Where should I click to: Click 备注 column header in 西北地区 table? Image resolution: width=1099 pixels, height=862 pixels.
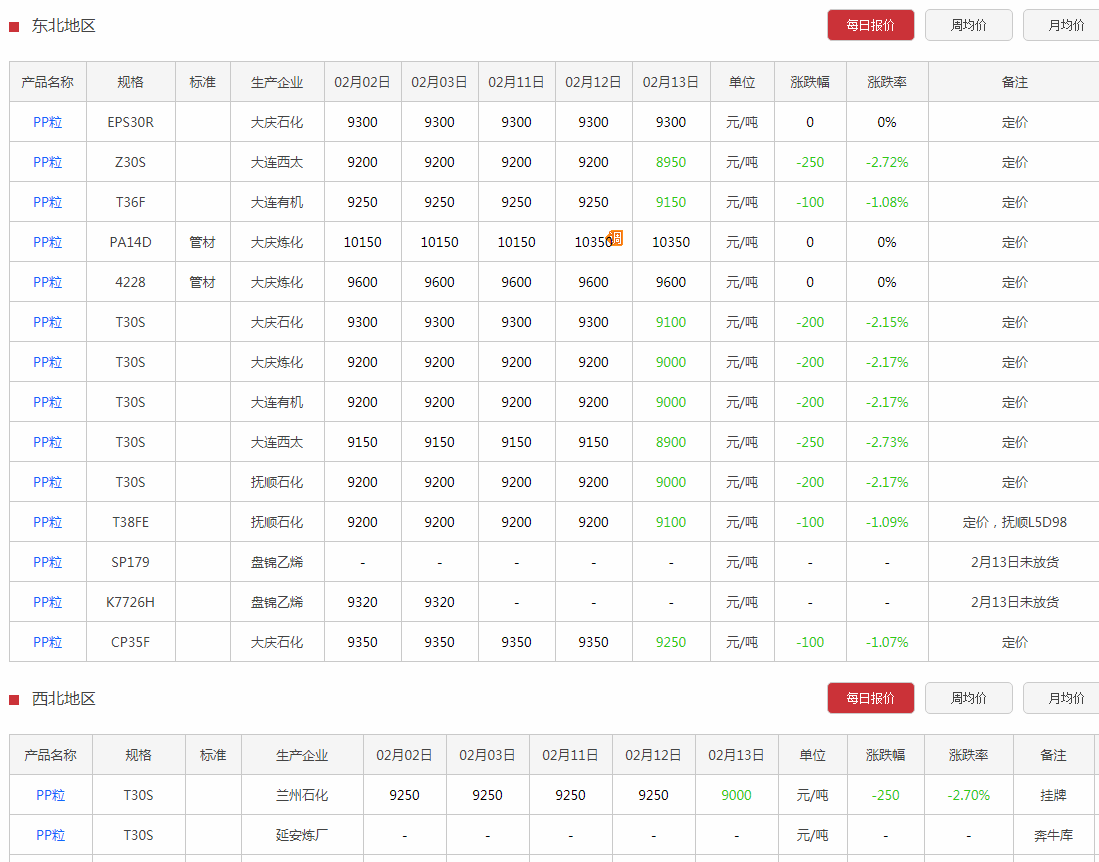point(1053,755)
